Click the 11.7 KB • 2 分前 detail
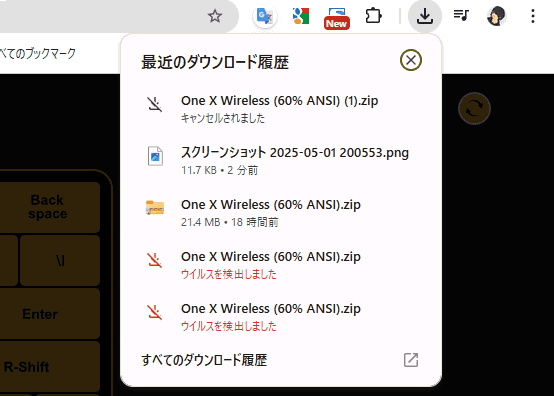Screen dimensions: 554x396 tap(219, 170)
